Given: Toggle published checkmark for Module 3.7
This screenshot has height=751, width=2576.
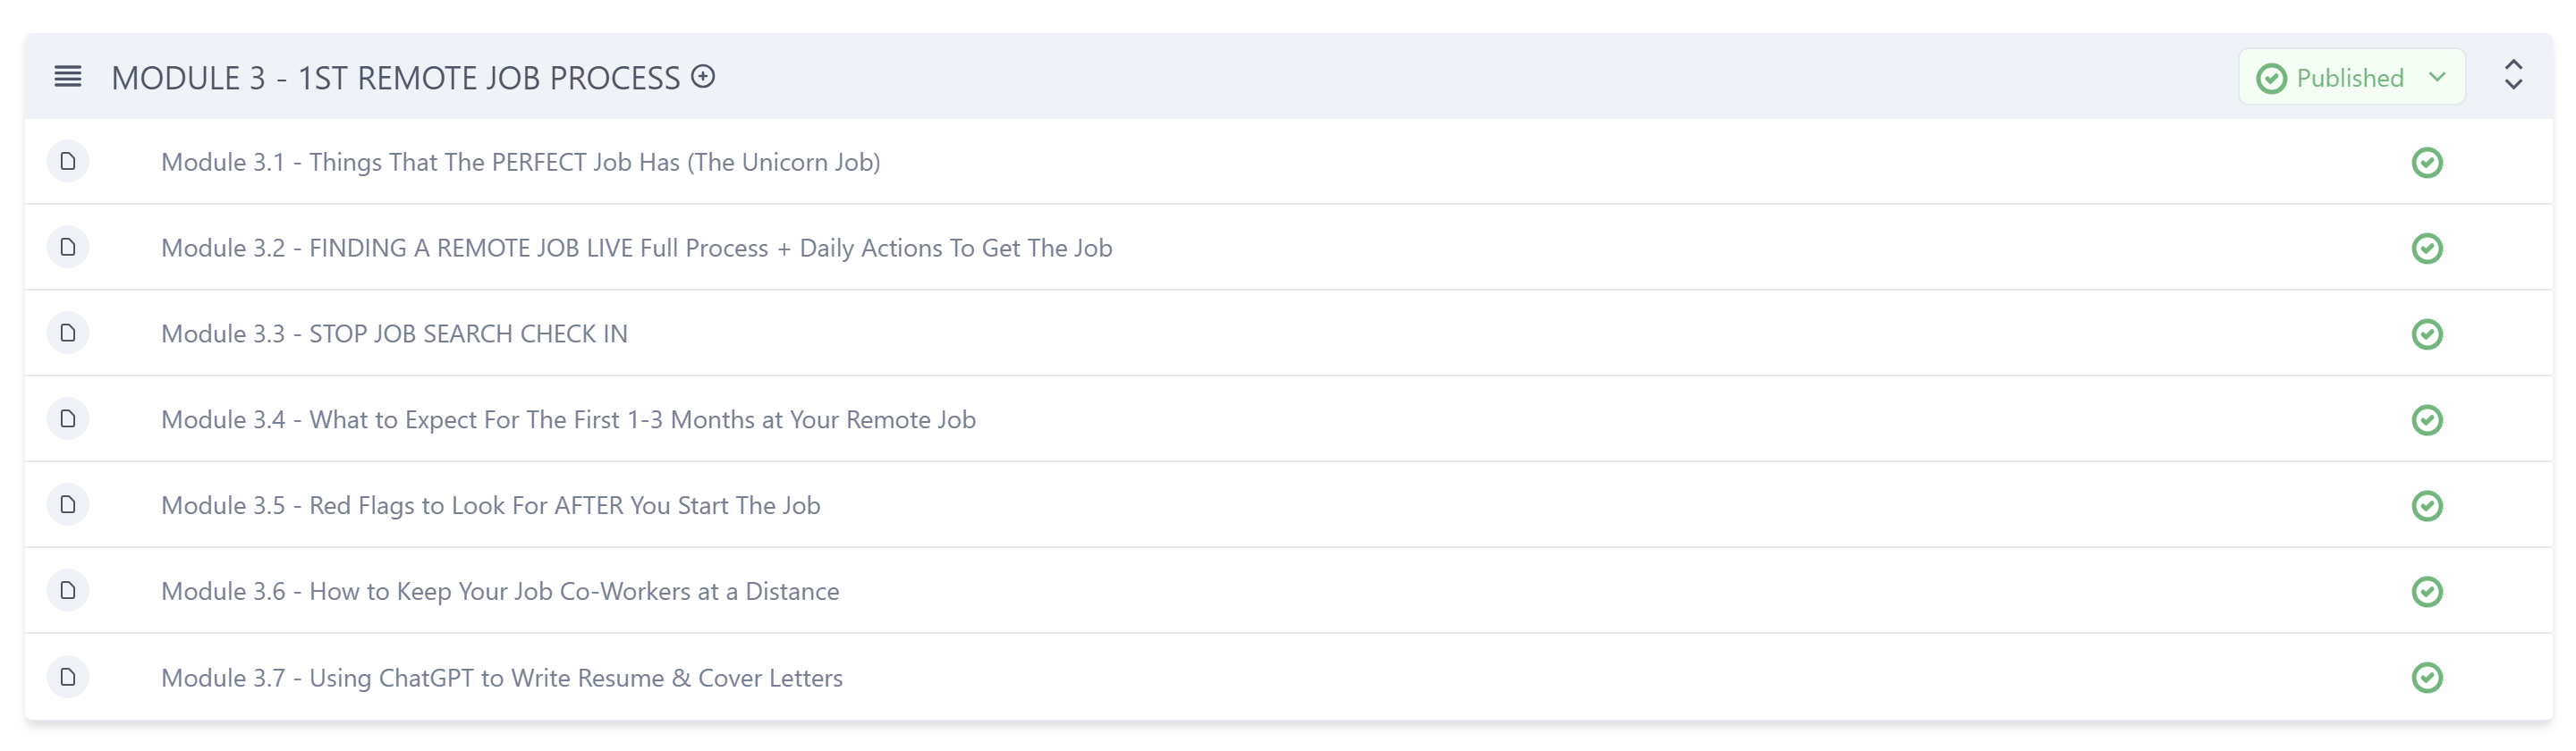Looking at the screenshot, I should coord(2427,678).
